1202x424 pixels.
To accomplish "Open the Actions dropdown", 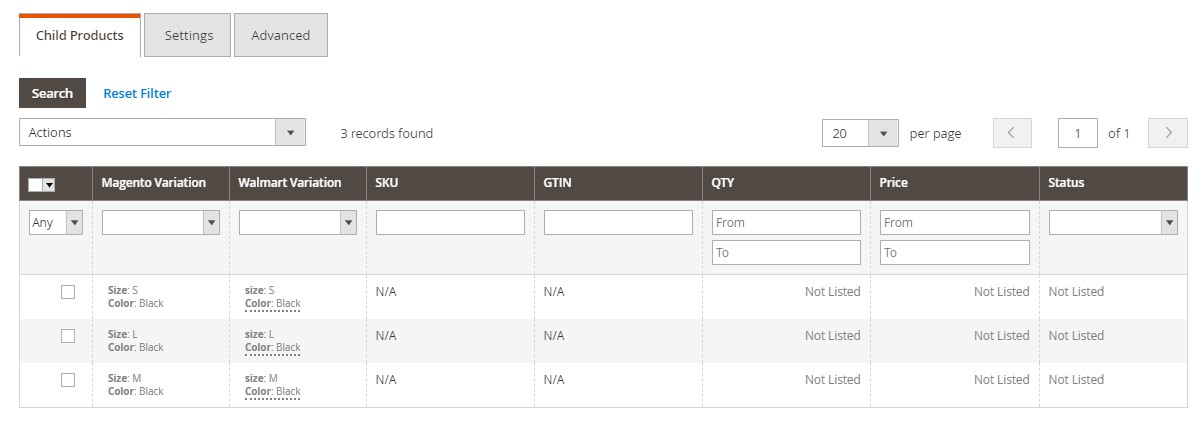I will pos(162,132).
